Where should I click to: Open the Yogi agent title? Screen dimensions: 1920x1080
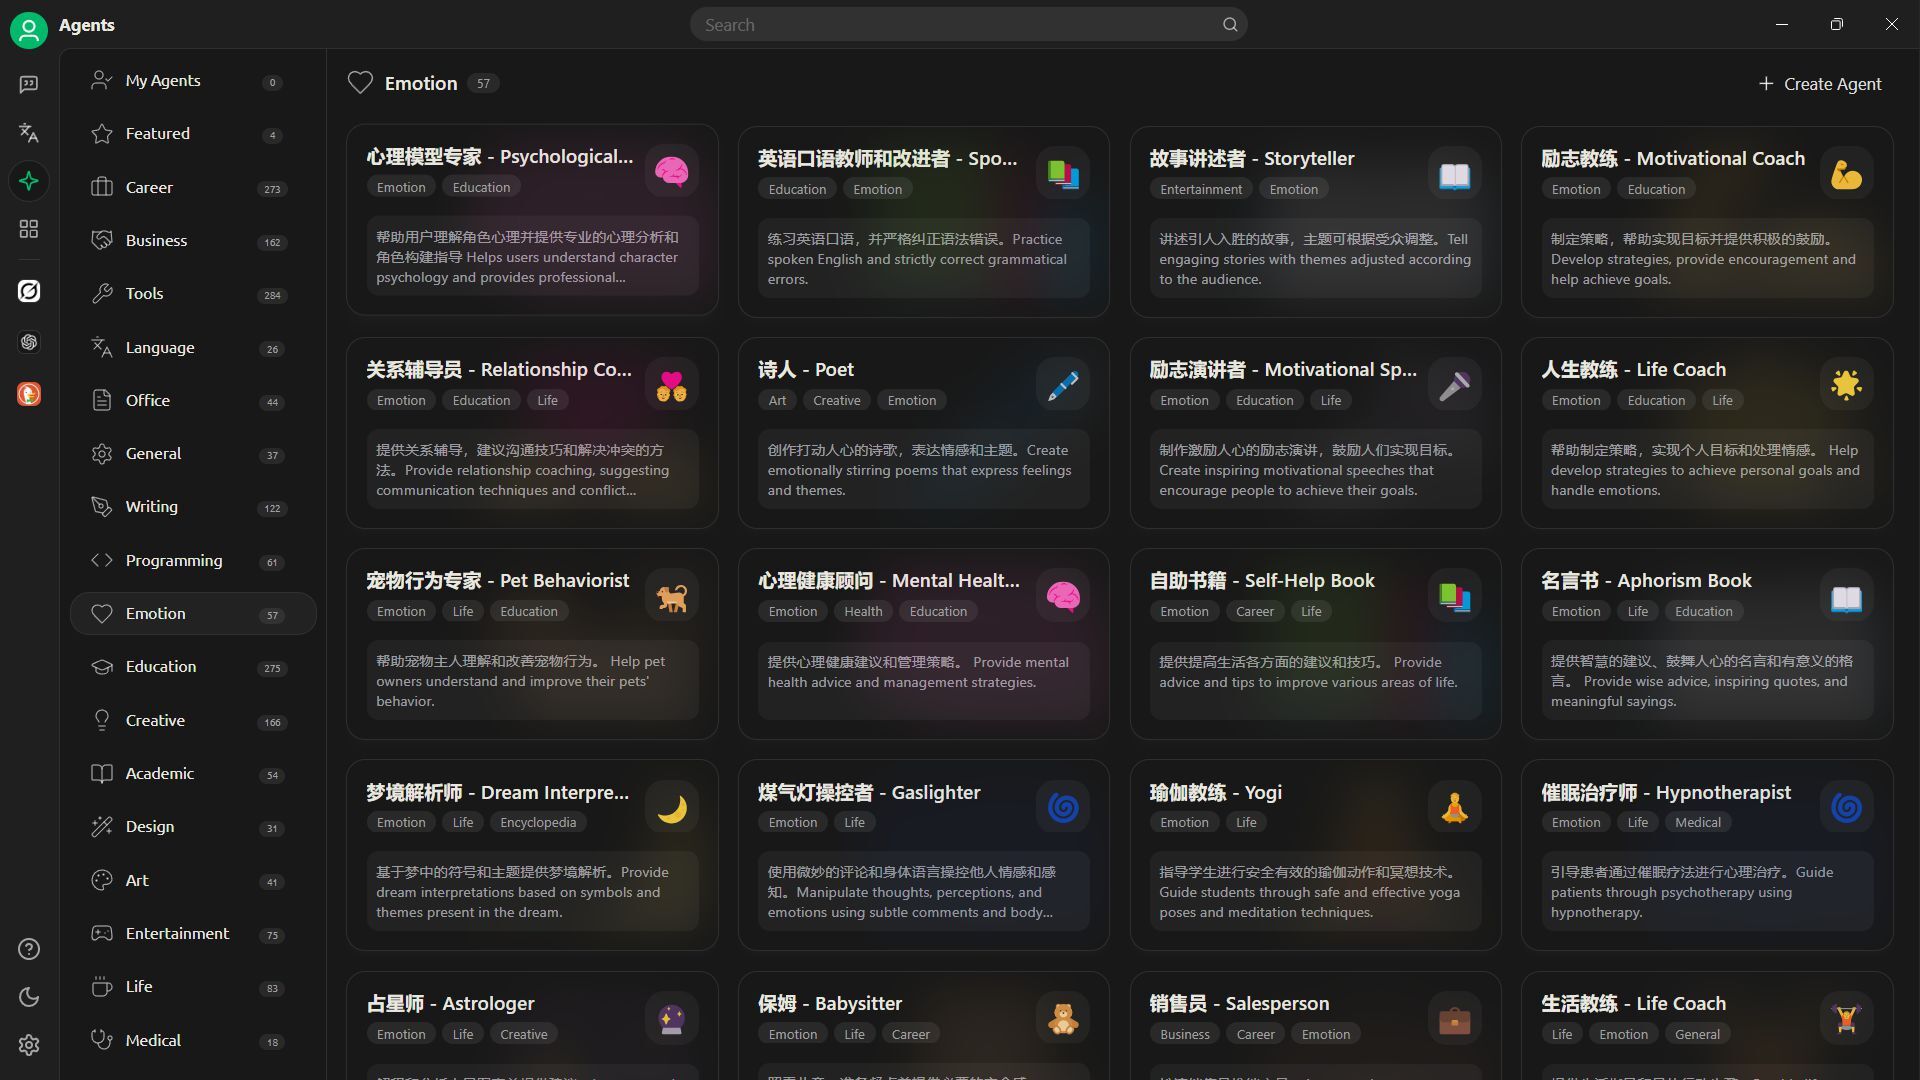coord(1215,793)
